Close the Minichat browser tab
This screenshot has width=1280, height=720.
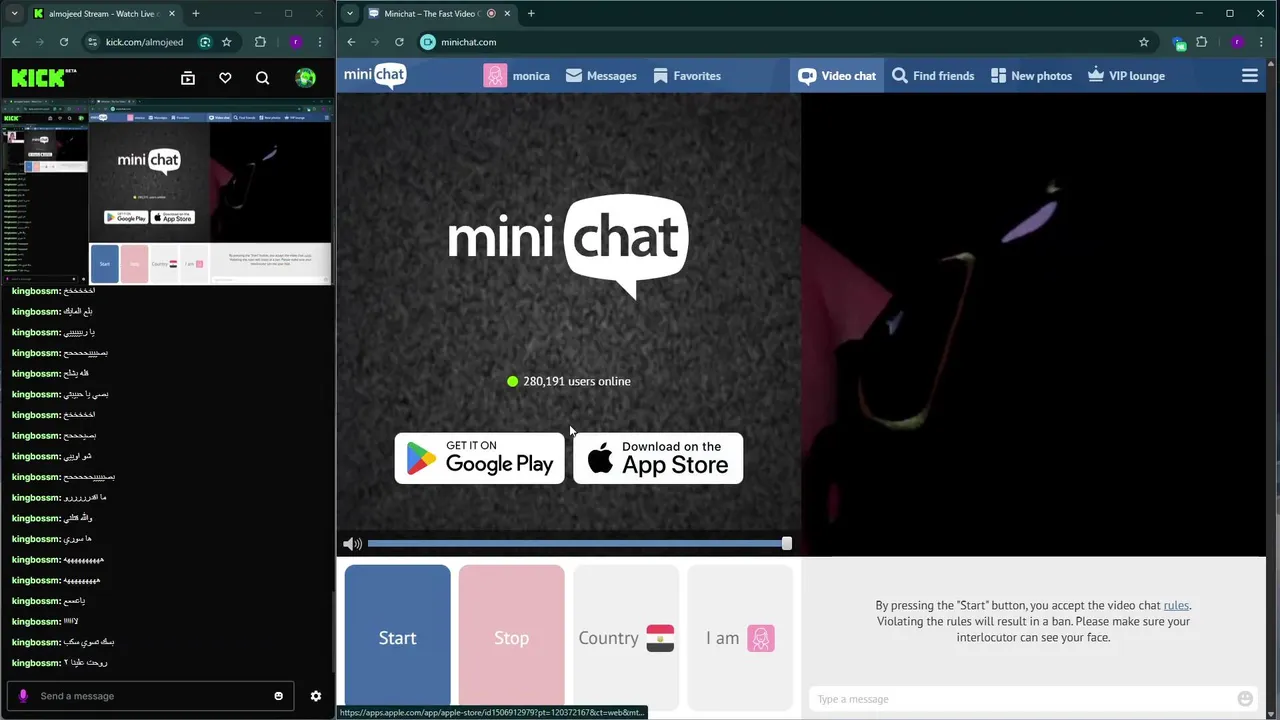pos(506,13)
